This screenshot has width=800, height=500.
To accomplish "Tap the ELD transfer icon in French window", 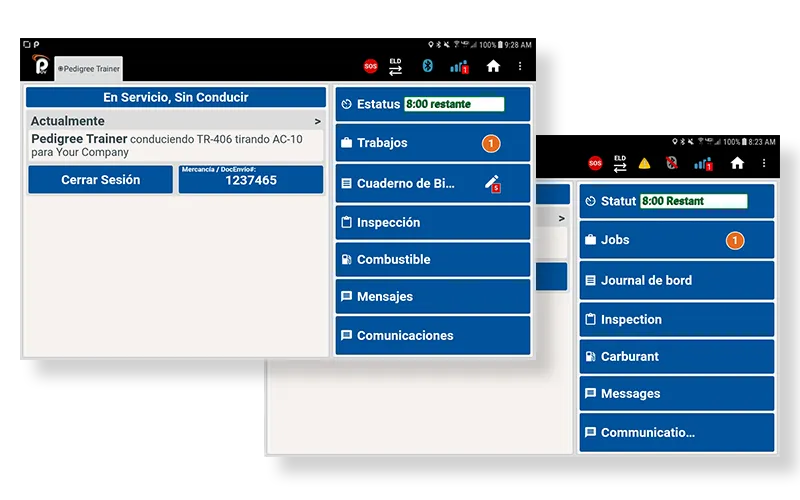I will point(620,163).
